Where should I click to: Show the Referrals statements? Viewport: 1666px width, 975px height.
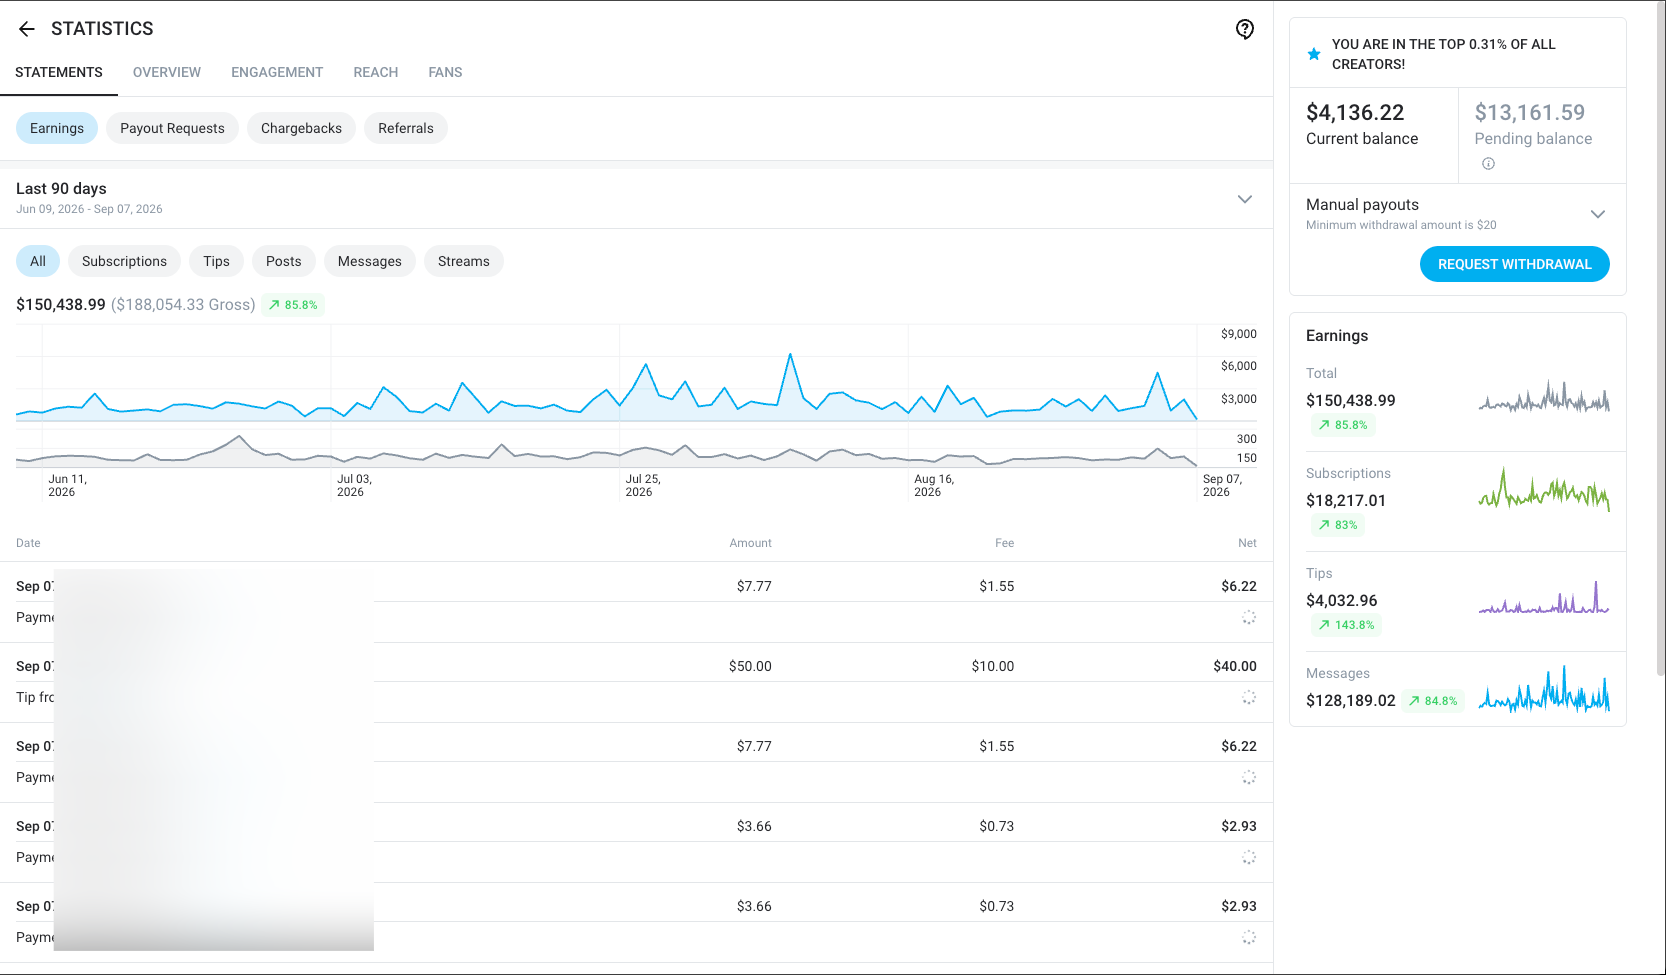[x=406, y=128]
